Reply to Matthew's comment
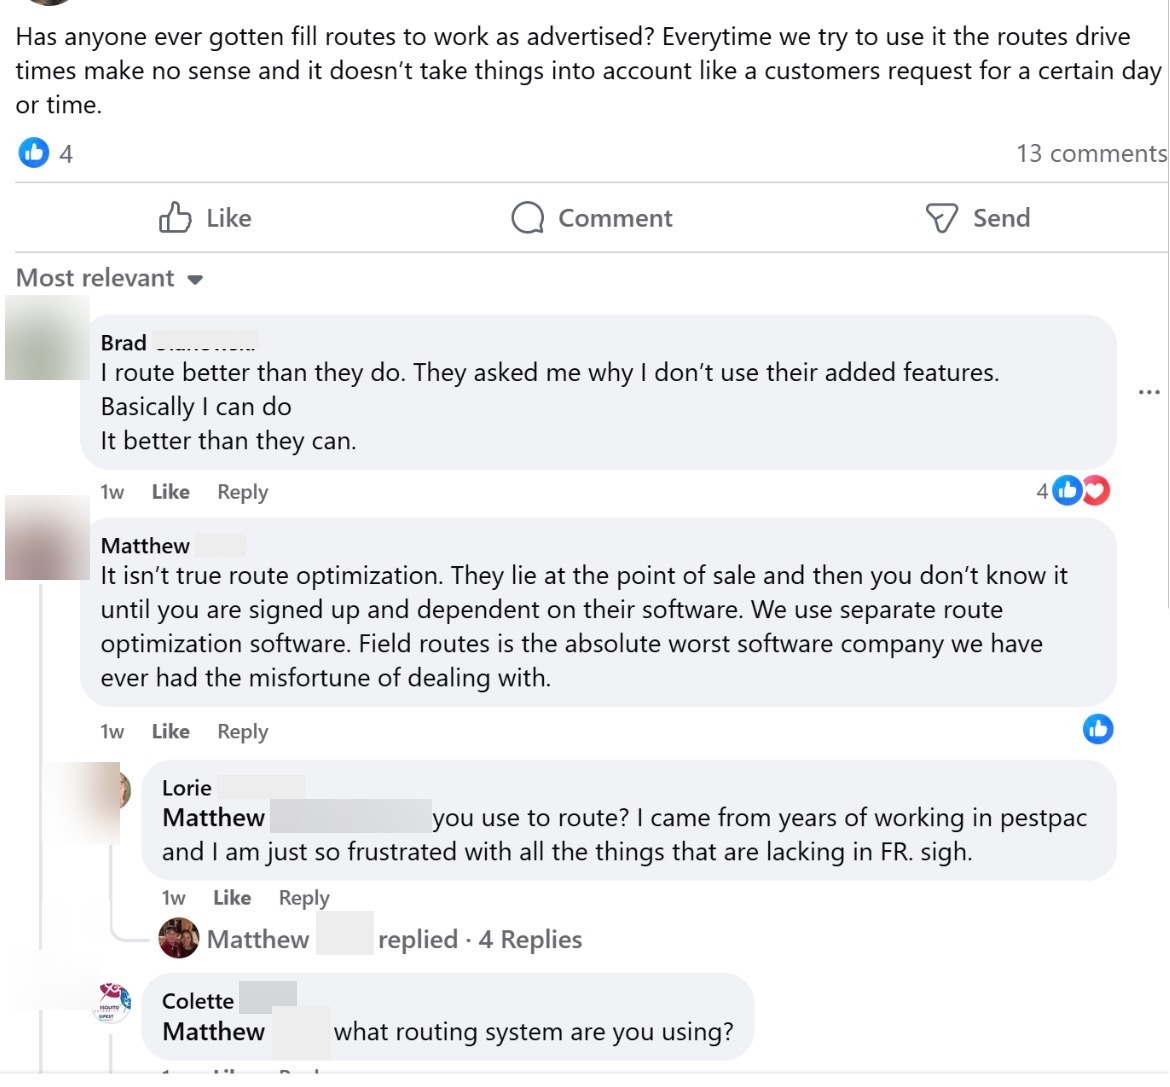1170x1087 pixels. pyautogui.click(x=242, y=731)
